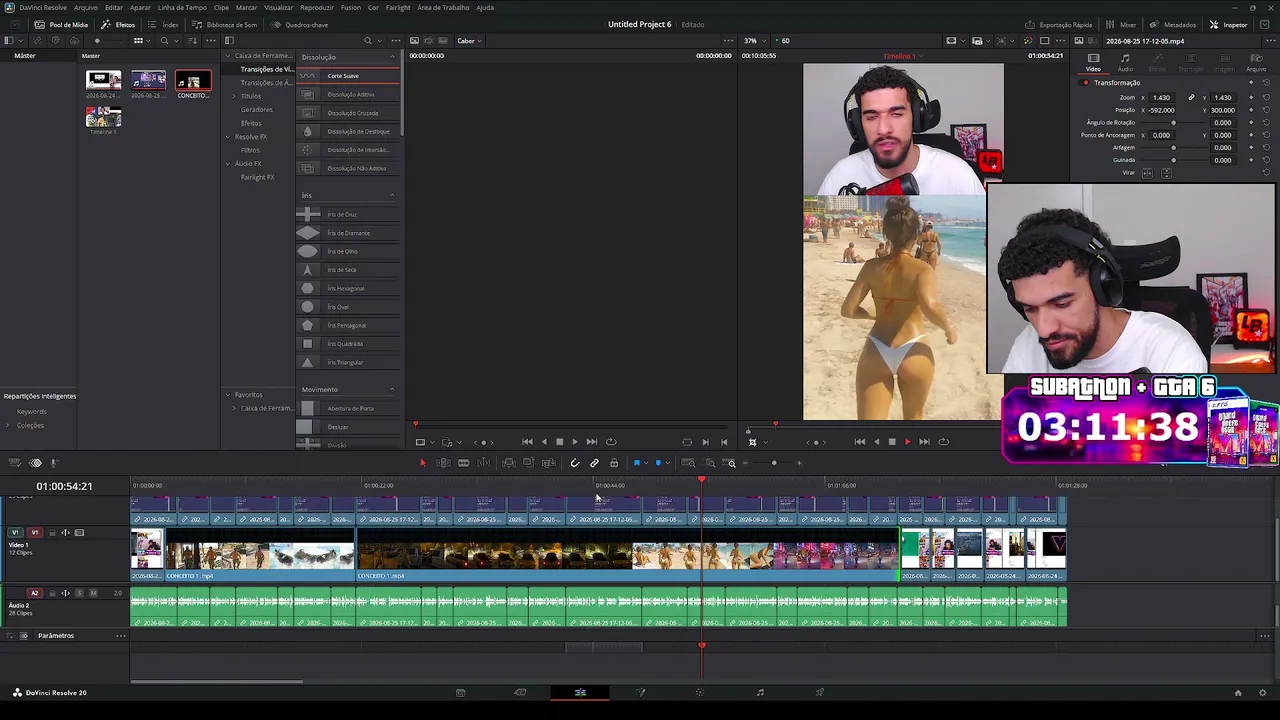Jump to first frame in source viewer
1280x720 pixels.
click(527, 442)
